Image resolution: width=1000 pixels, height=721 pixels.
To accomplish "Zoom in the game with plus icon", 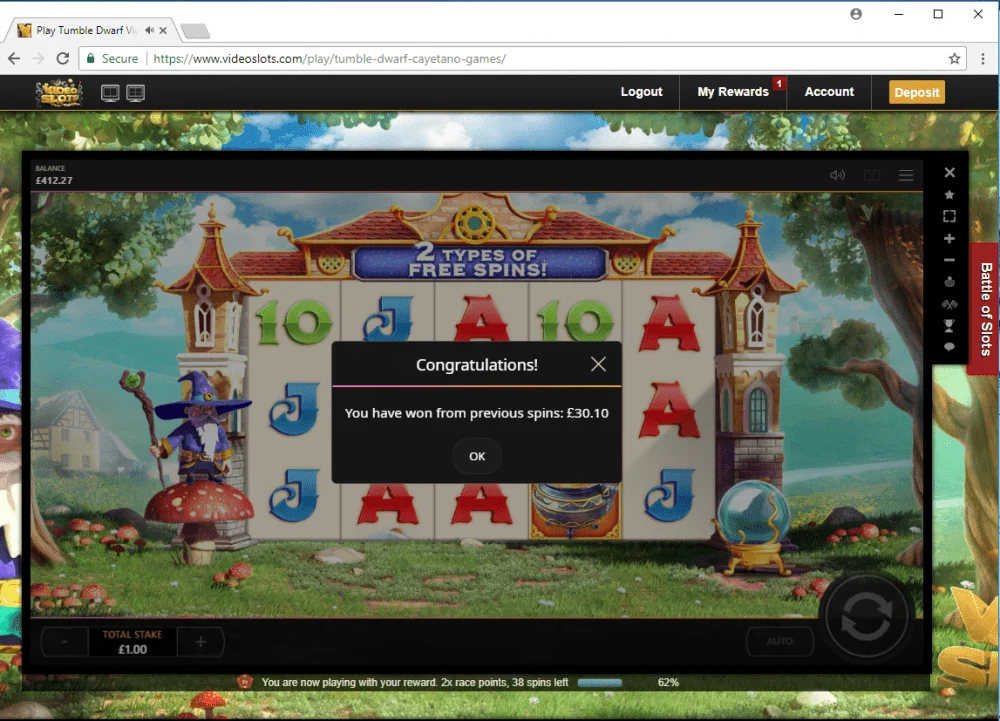I will [950, 238].
